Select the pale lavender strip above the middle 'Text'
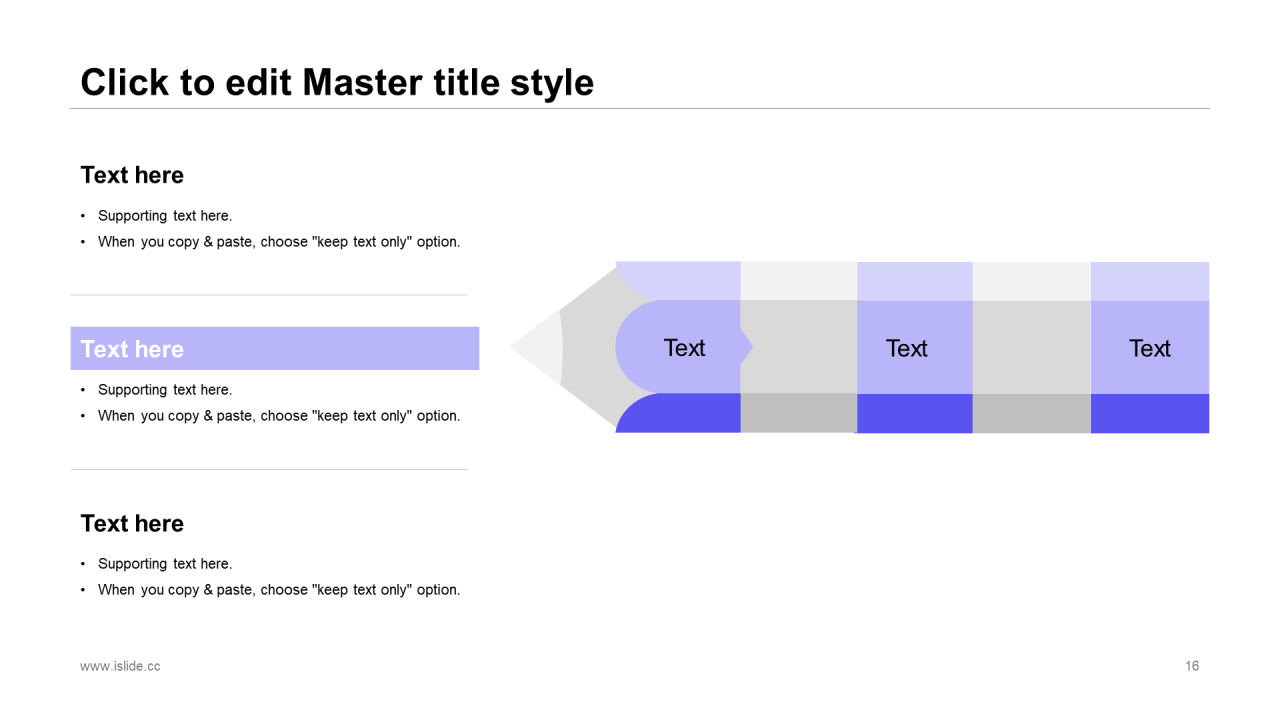The width and height of the screenshot is (1280, 720). tap(915, 281)
